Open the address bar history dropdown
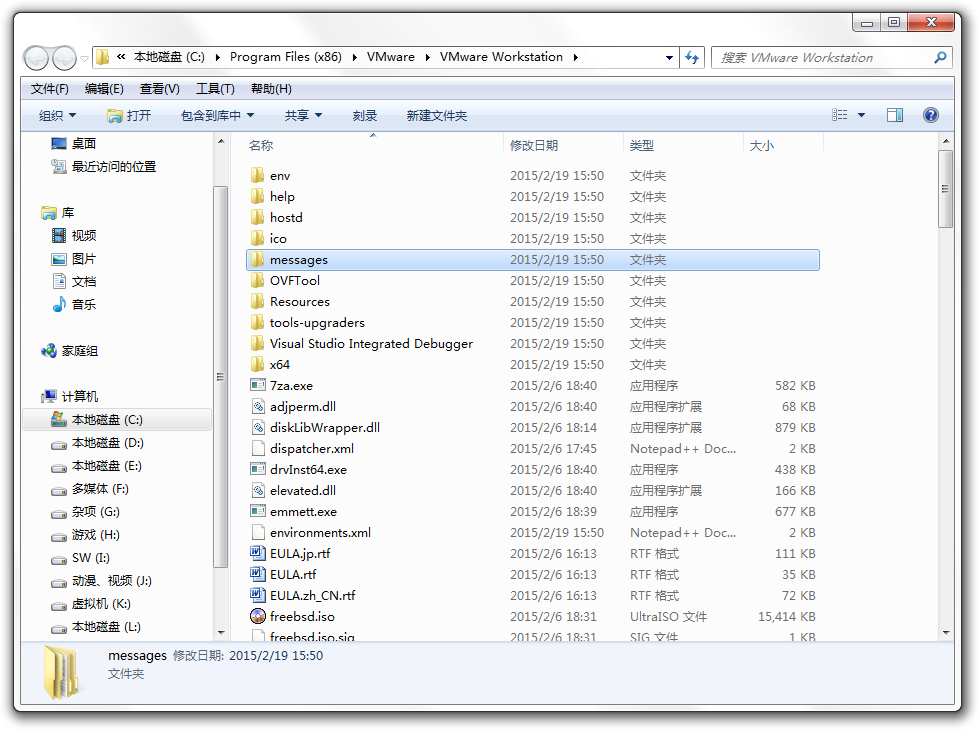 [669, 58]
